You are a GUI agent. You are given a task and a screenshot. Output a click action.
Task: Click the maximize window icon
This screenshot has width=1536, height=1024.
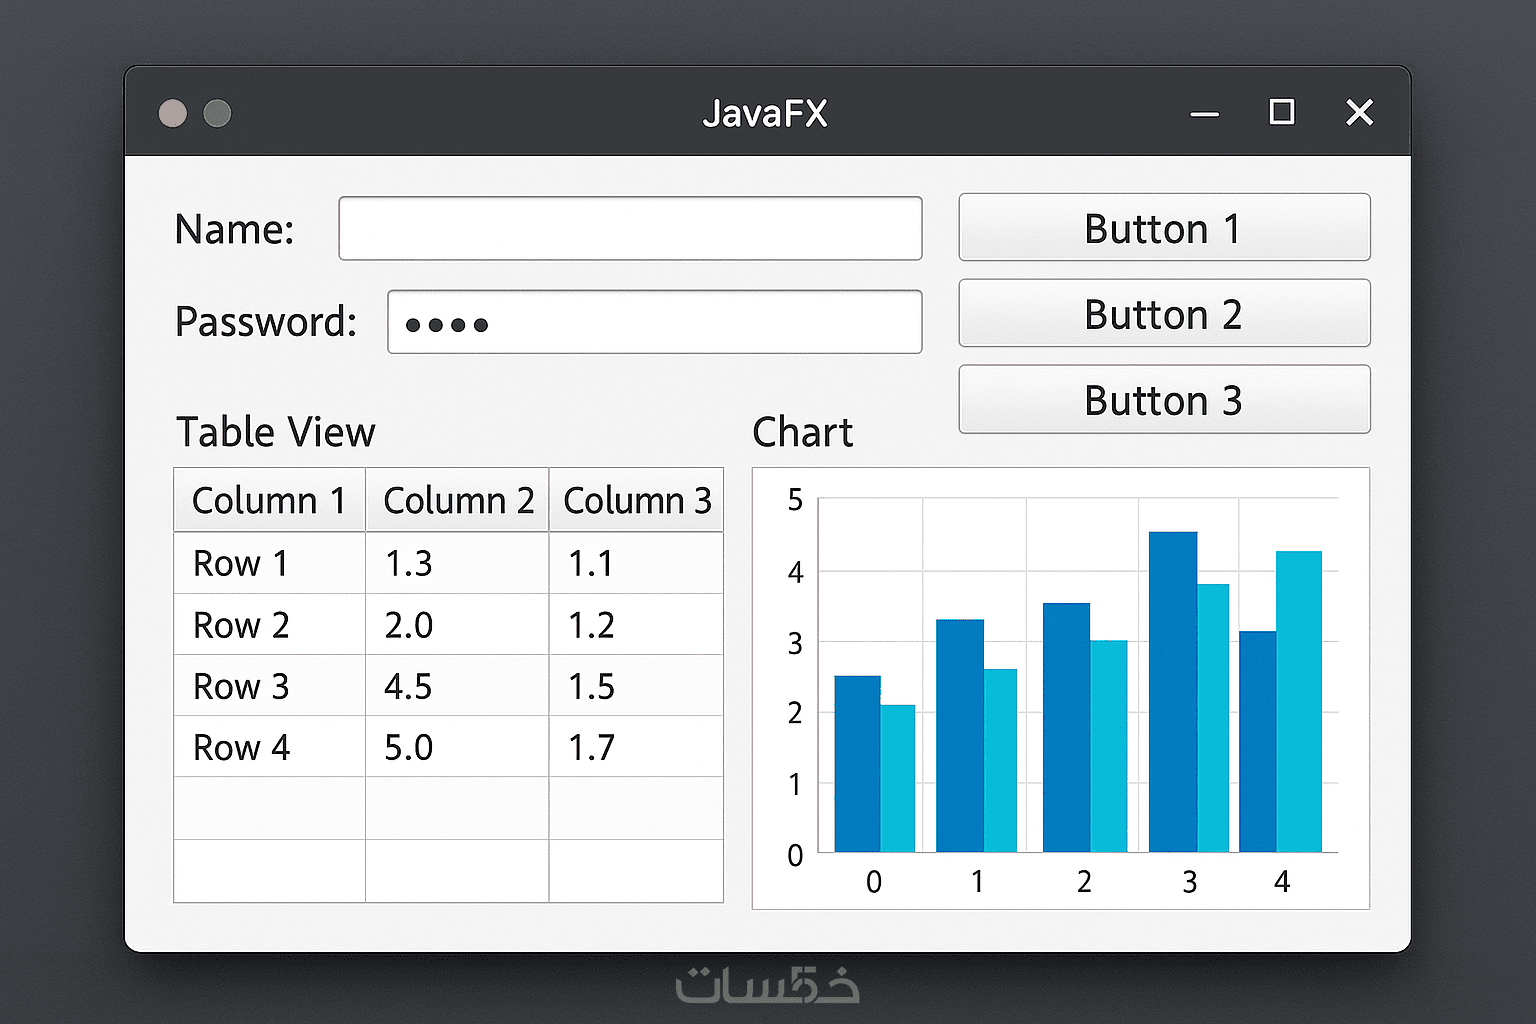pos(1281,112)
